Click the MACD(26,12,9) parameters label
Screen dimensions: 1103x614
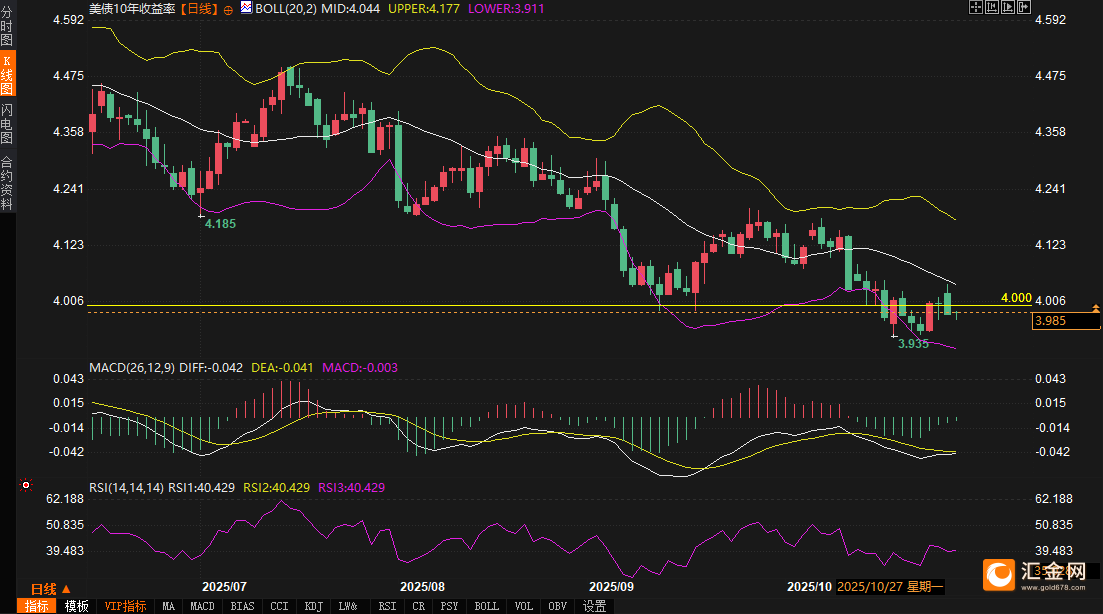pyautogui.click(x=132, y=368)
